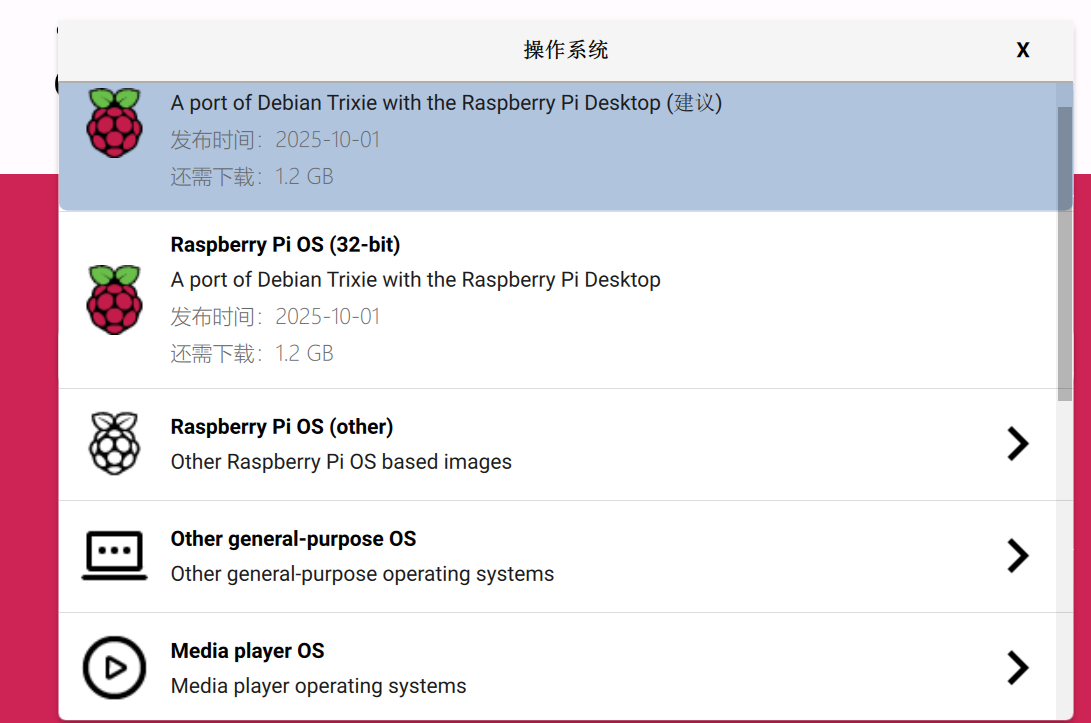Click the raspberry icon for Raspberry Pi OS (32-bit)
Viewport: 1091px width, 723px height.
click(x=114, y=300)
